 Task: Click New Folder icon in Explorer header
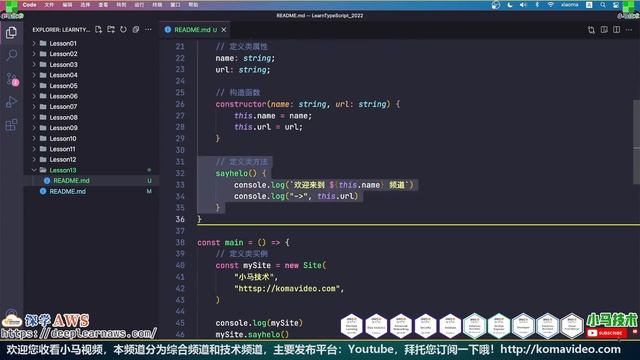[111, 29]
